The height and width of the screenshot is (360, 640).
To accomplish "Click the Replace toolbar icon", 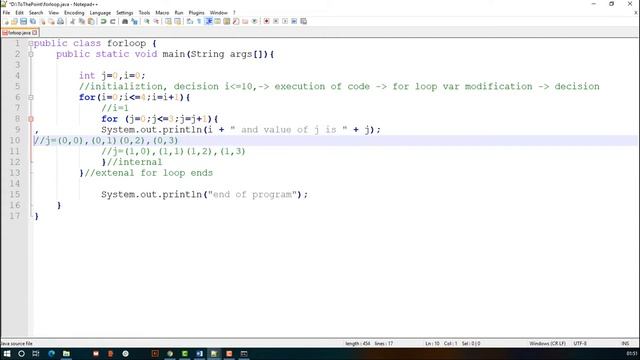I will [x=134, y=21].
